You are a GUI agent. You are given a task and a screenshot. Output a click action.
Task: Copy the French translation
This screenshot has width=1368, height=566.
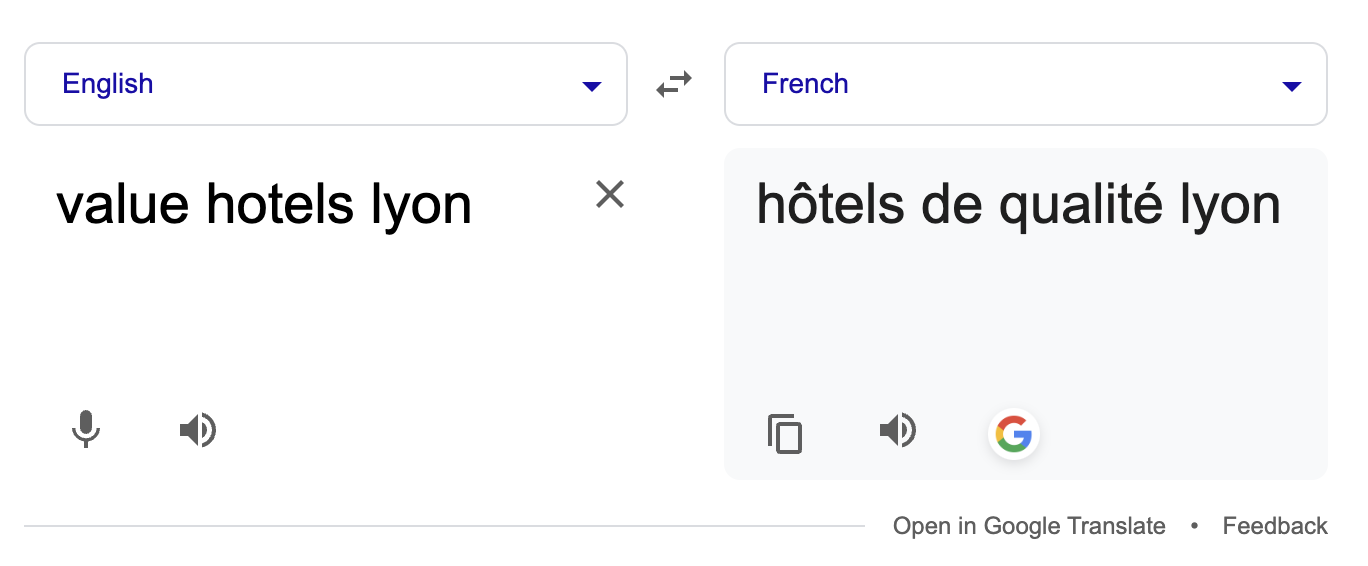[x=785, y=434]
